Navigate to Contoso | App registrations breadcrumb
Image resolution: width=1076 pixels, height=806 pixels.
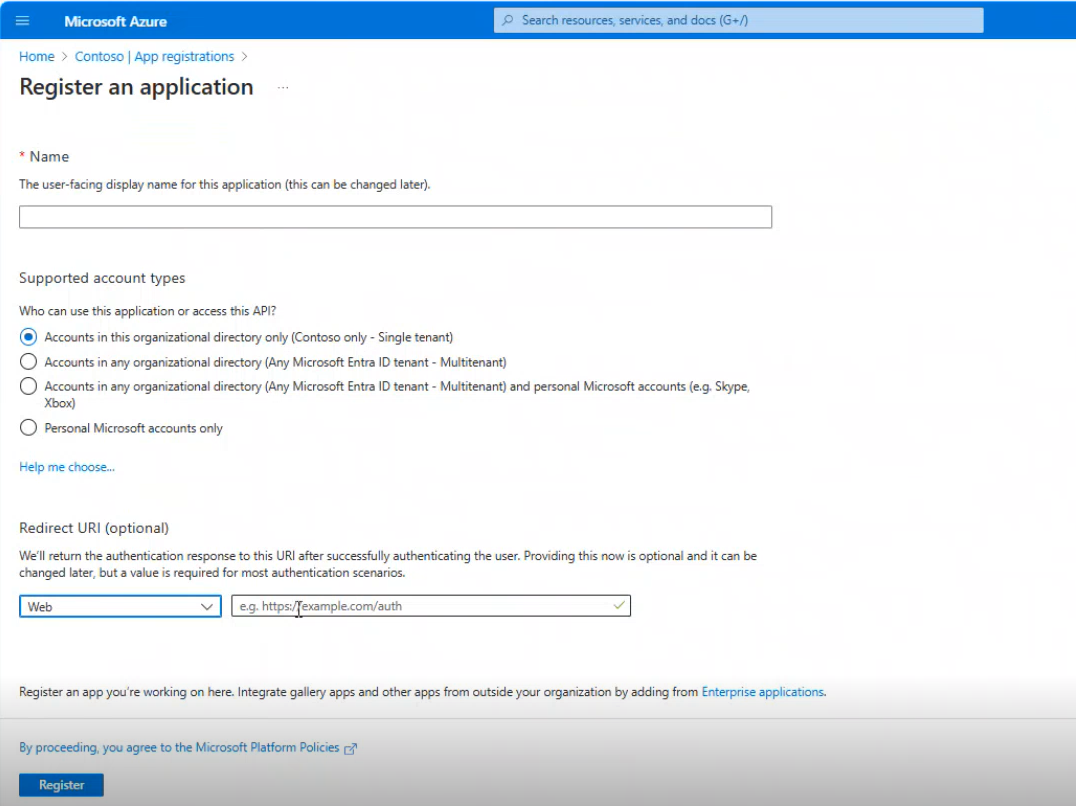click(154, 57)
